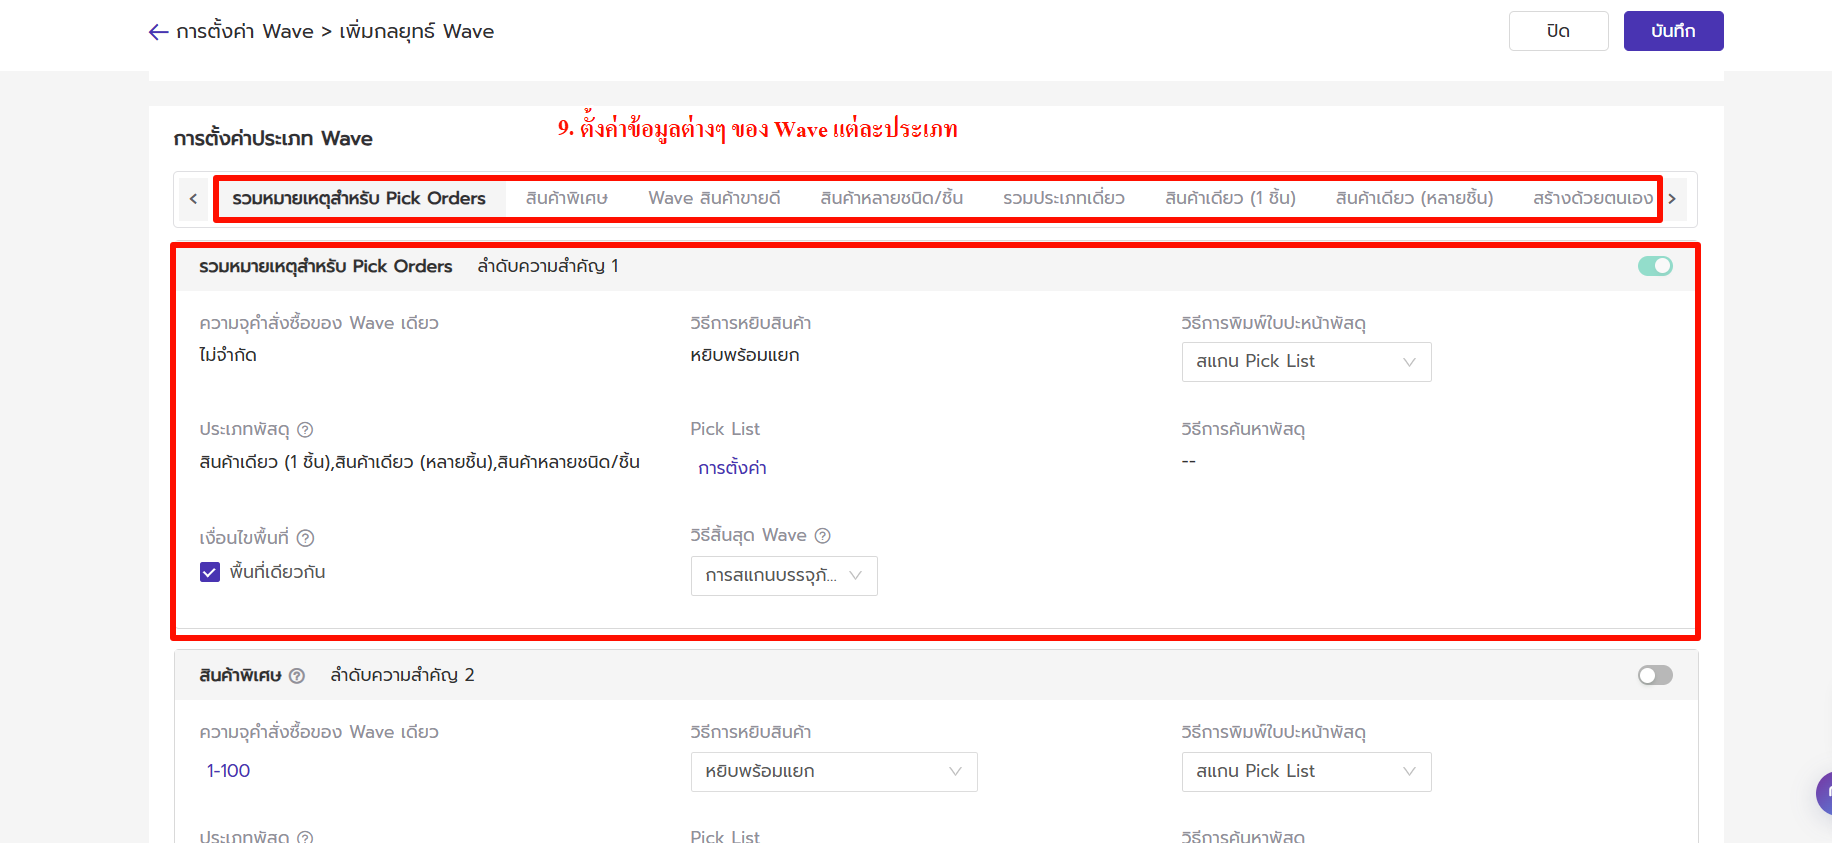
Task: Click help icon beside สินค้าพิเศษ heading
Action: [x=297, y=676]
